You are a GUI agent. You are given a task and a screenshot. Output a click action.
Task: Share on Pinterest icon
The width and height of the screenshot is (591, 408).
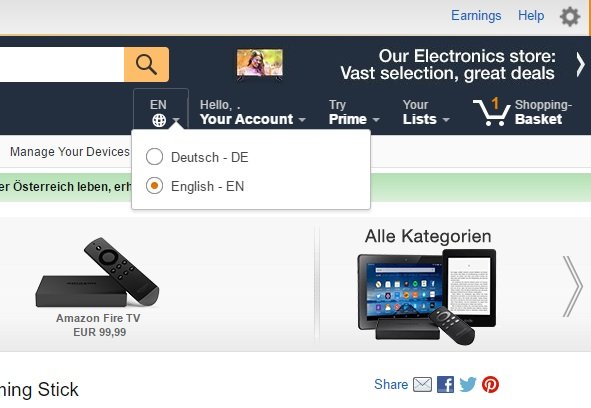490,385
